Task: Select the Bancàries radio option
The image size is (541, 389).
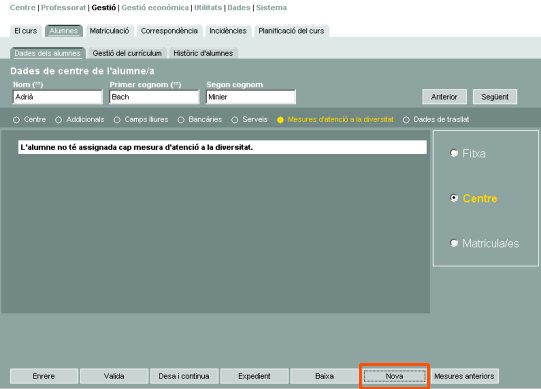Action: point(181,120)
